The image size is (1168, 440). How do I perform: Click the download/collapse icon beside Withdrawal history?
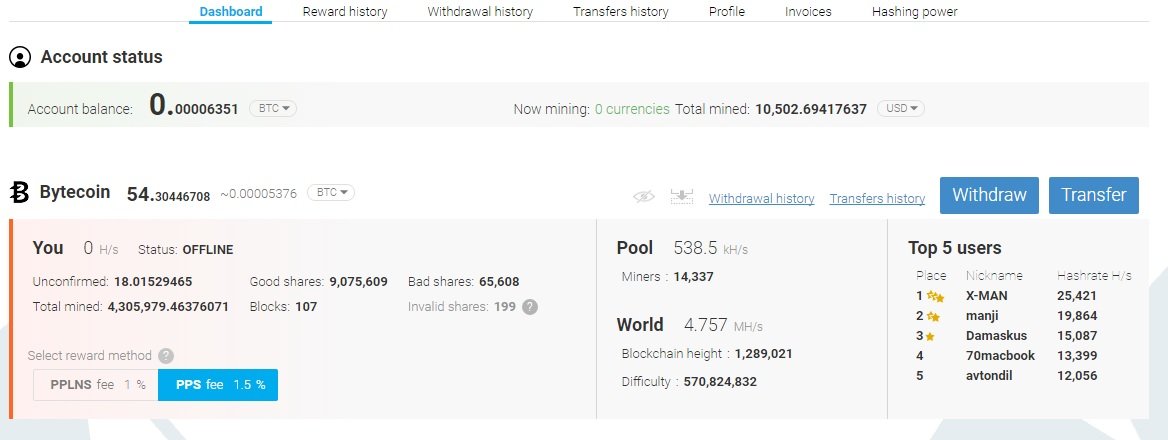tap(682, 196)
